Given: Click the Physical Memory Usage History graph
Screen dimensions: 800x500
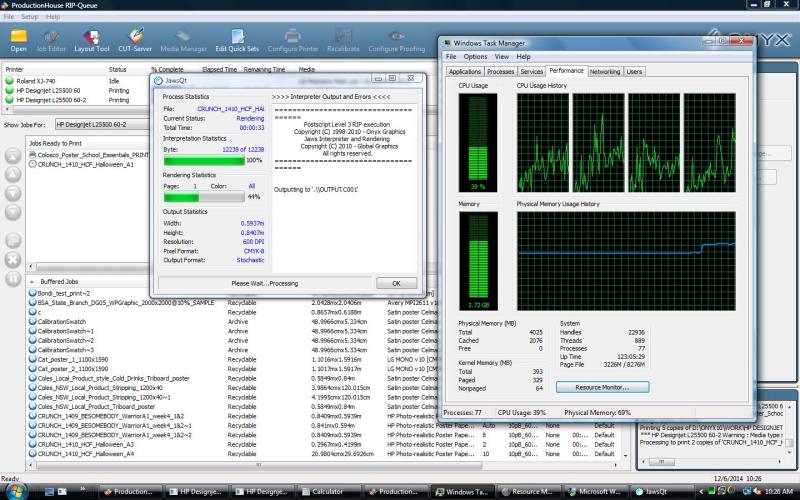Looking at the screenshot, I should 626,261.
